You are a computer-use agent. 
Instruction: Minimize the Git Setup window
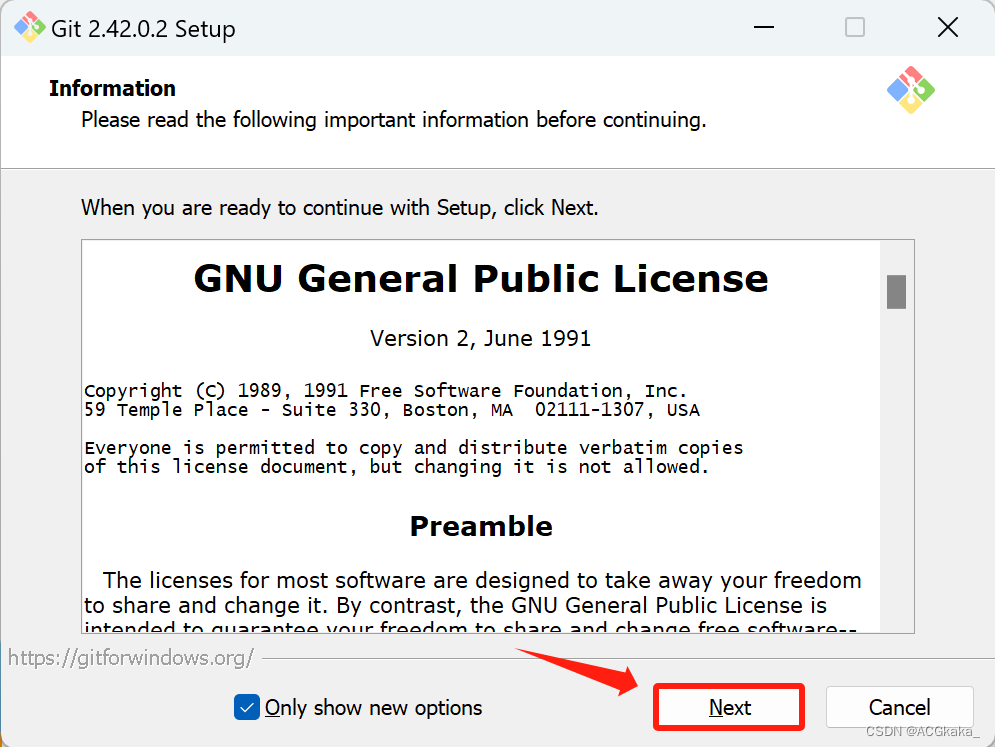click(x=764, y=27)
